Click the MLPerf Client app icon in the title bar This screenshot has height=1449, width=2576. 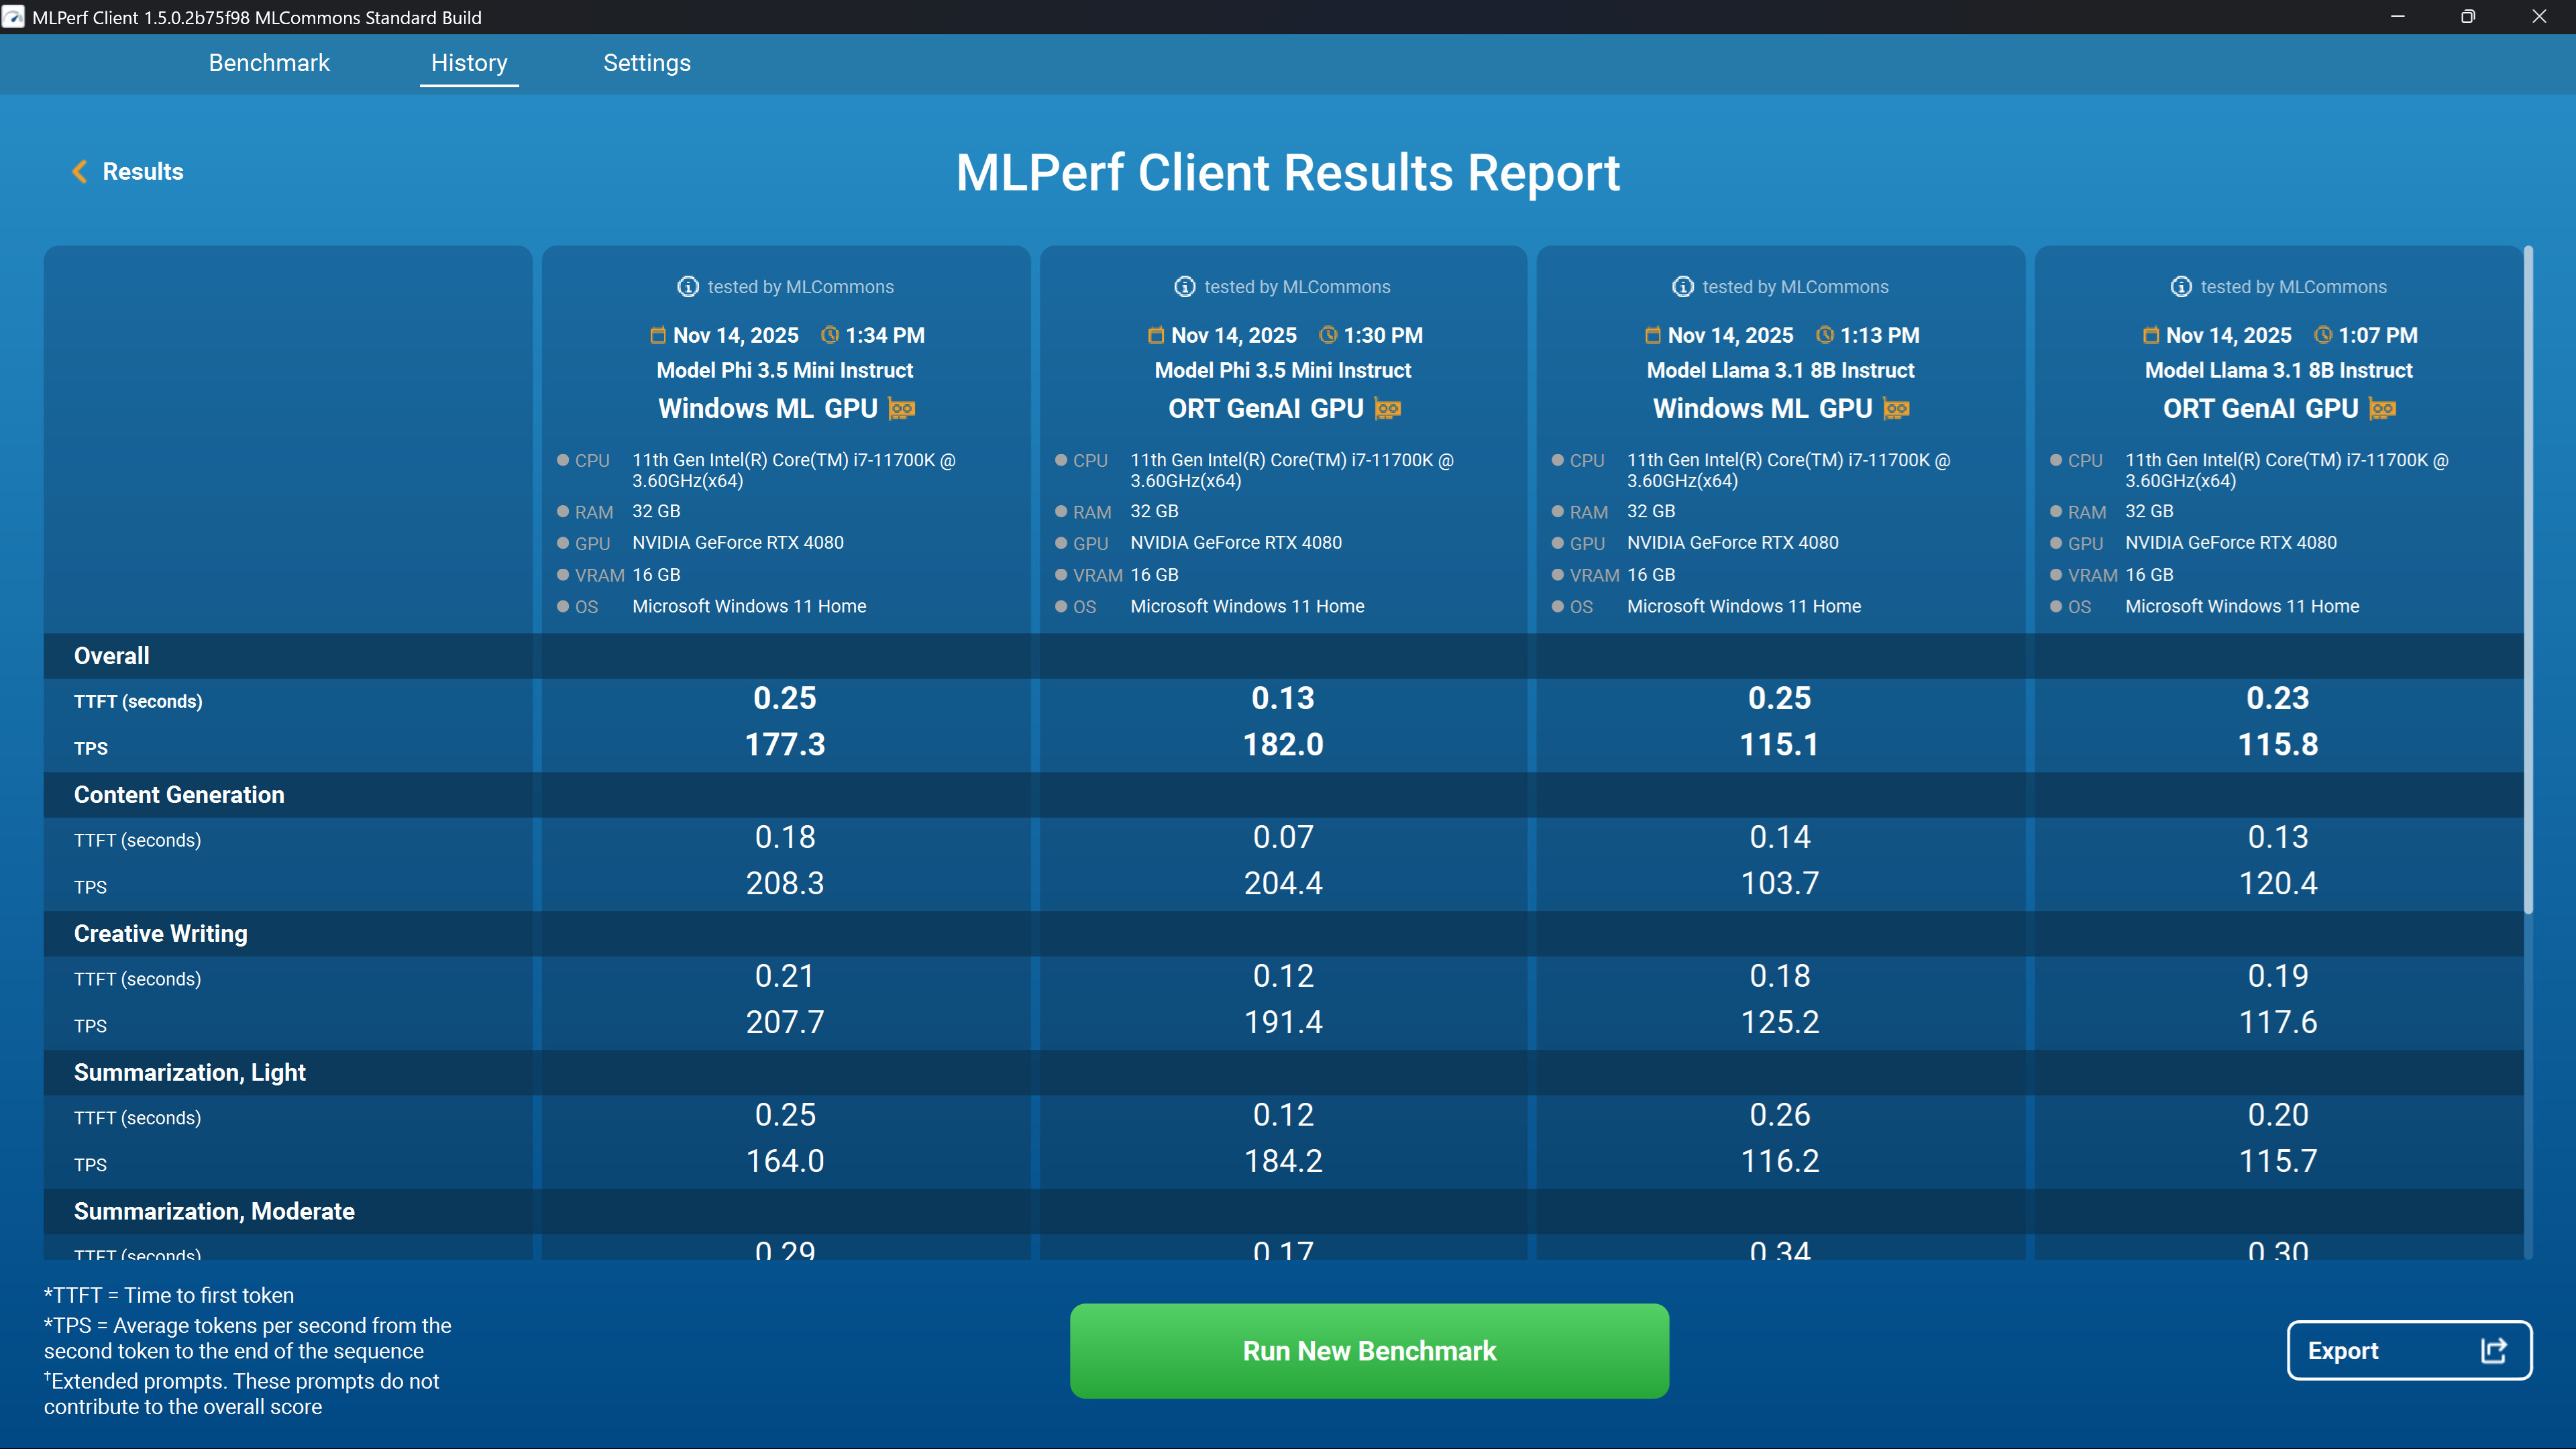coord(13,17)
